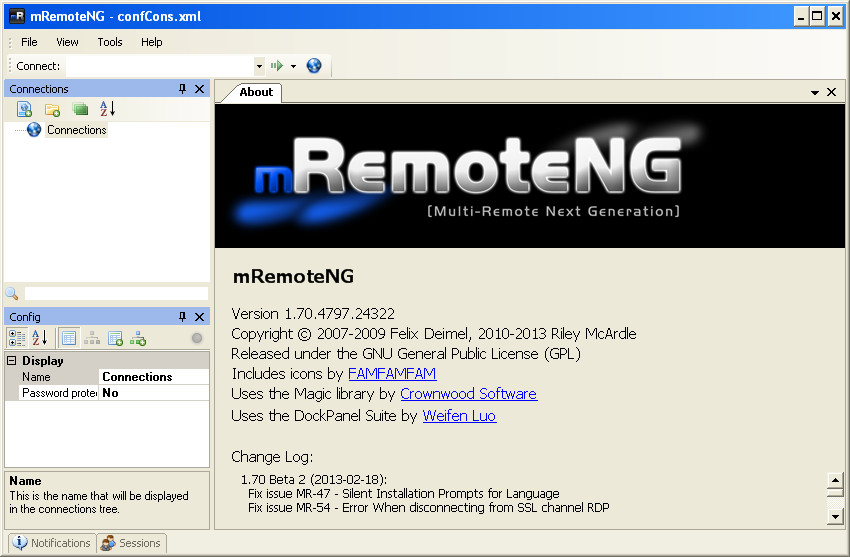Click the New Folder icon
Image resolution: width=850 pixels, height=557 pixels.
tap(53, 109)
